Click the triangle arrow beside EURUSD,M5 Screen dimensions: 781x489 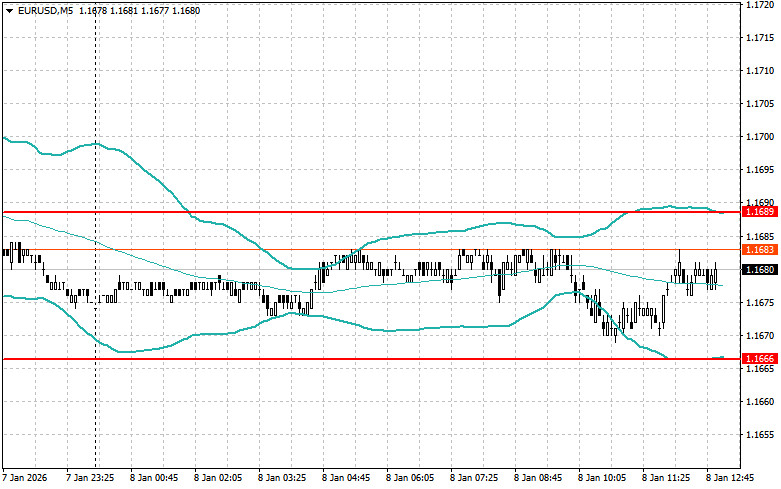(x=9, y=11)
